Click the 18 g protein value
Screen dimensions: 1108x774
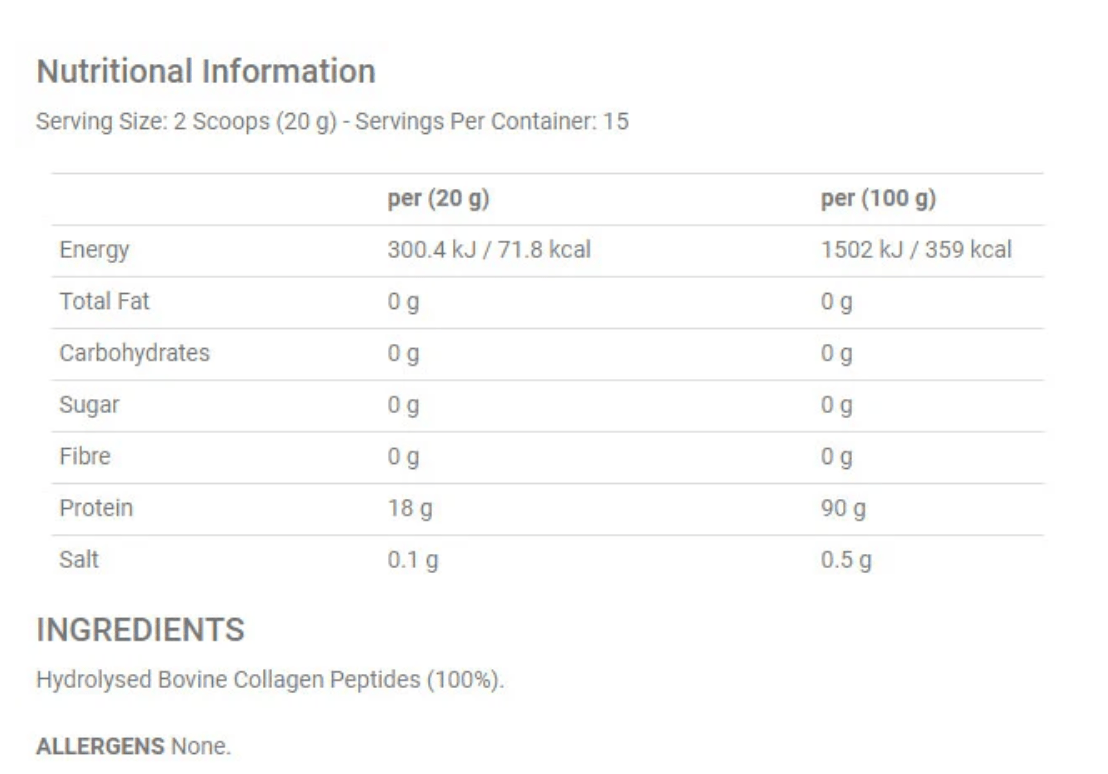pos(410,509)
